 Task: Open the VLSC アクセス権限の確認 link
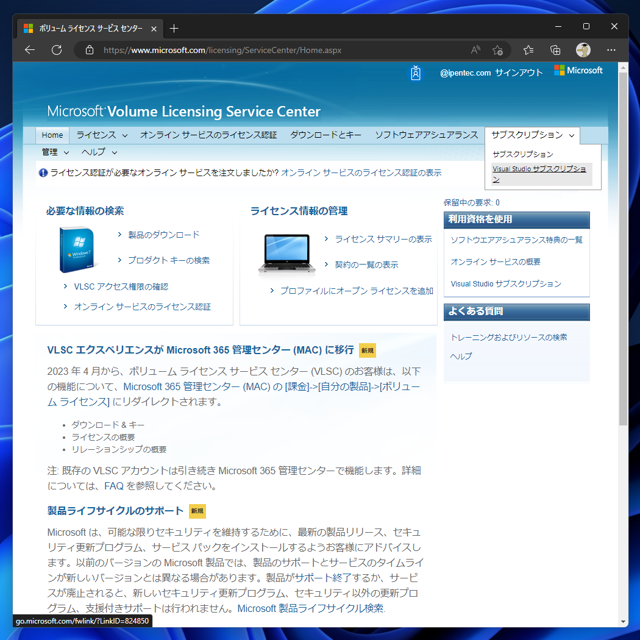(121, 287)
